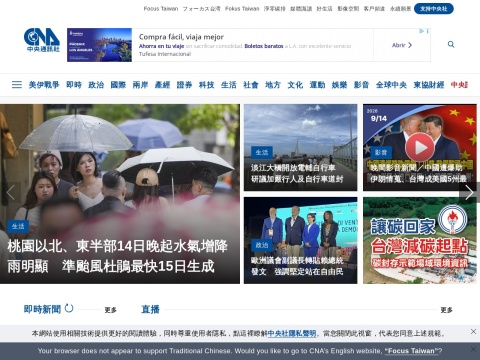Go to the 地方 menu

[x=273, y=85]
